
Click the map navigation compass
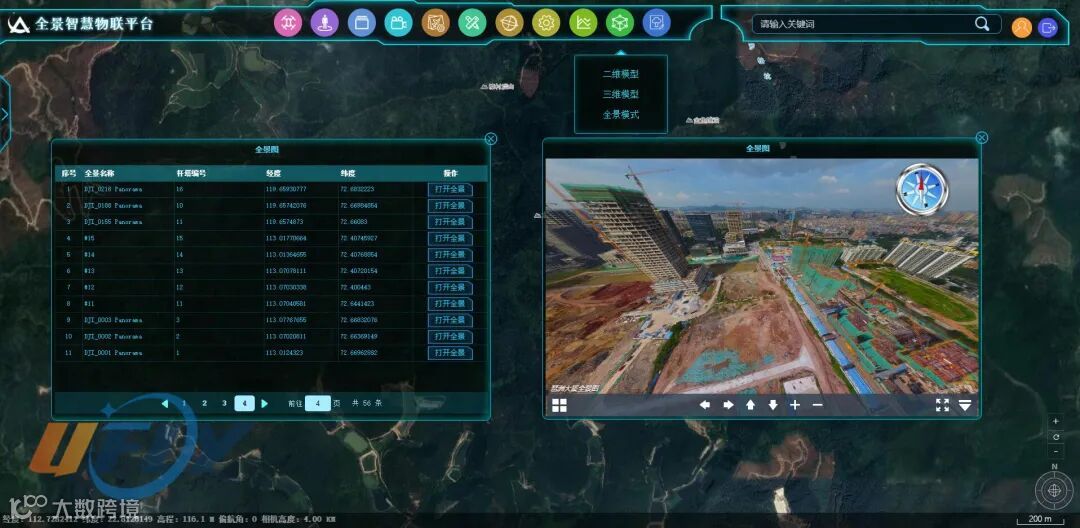tap(1054, 489)
